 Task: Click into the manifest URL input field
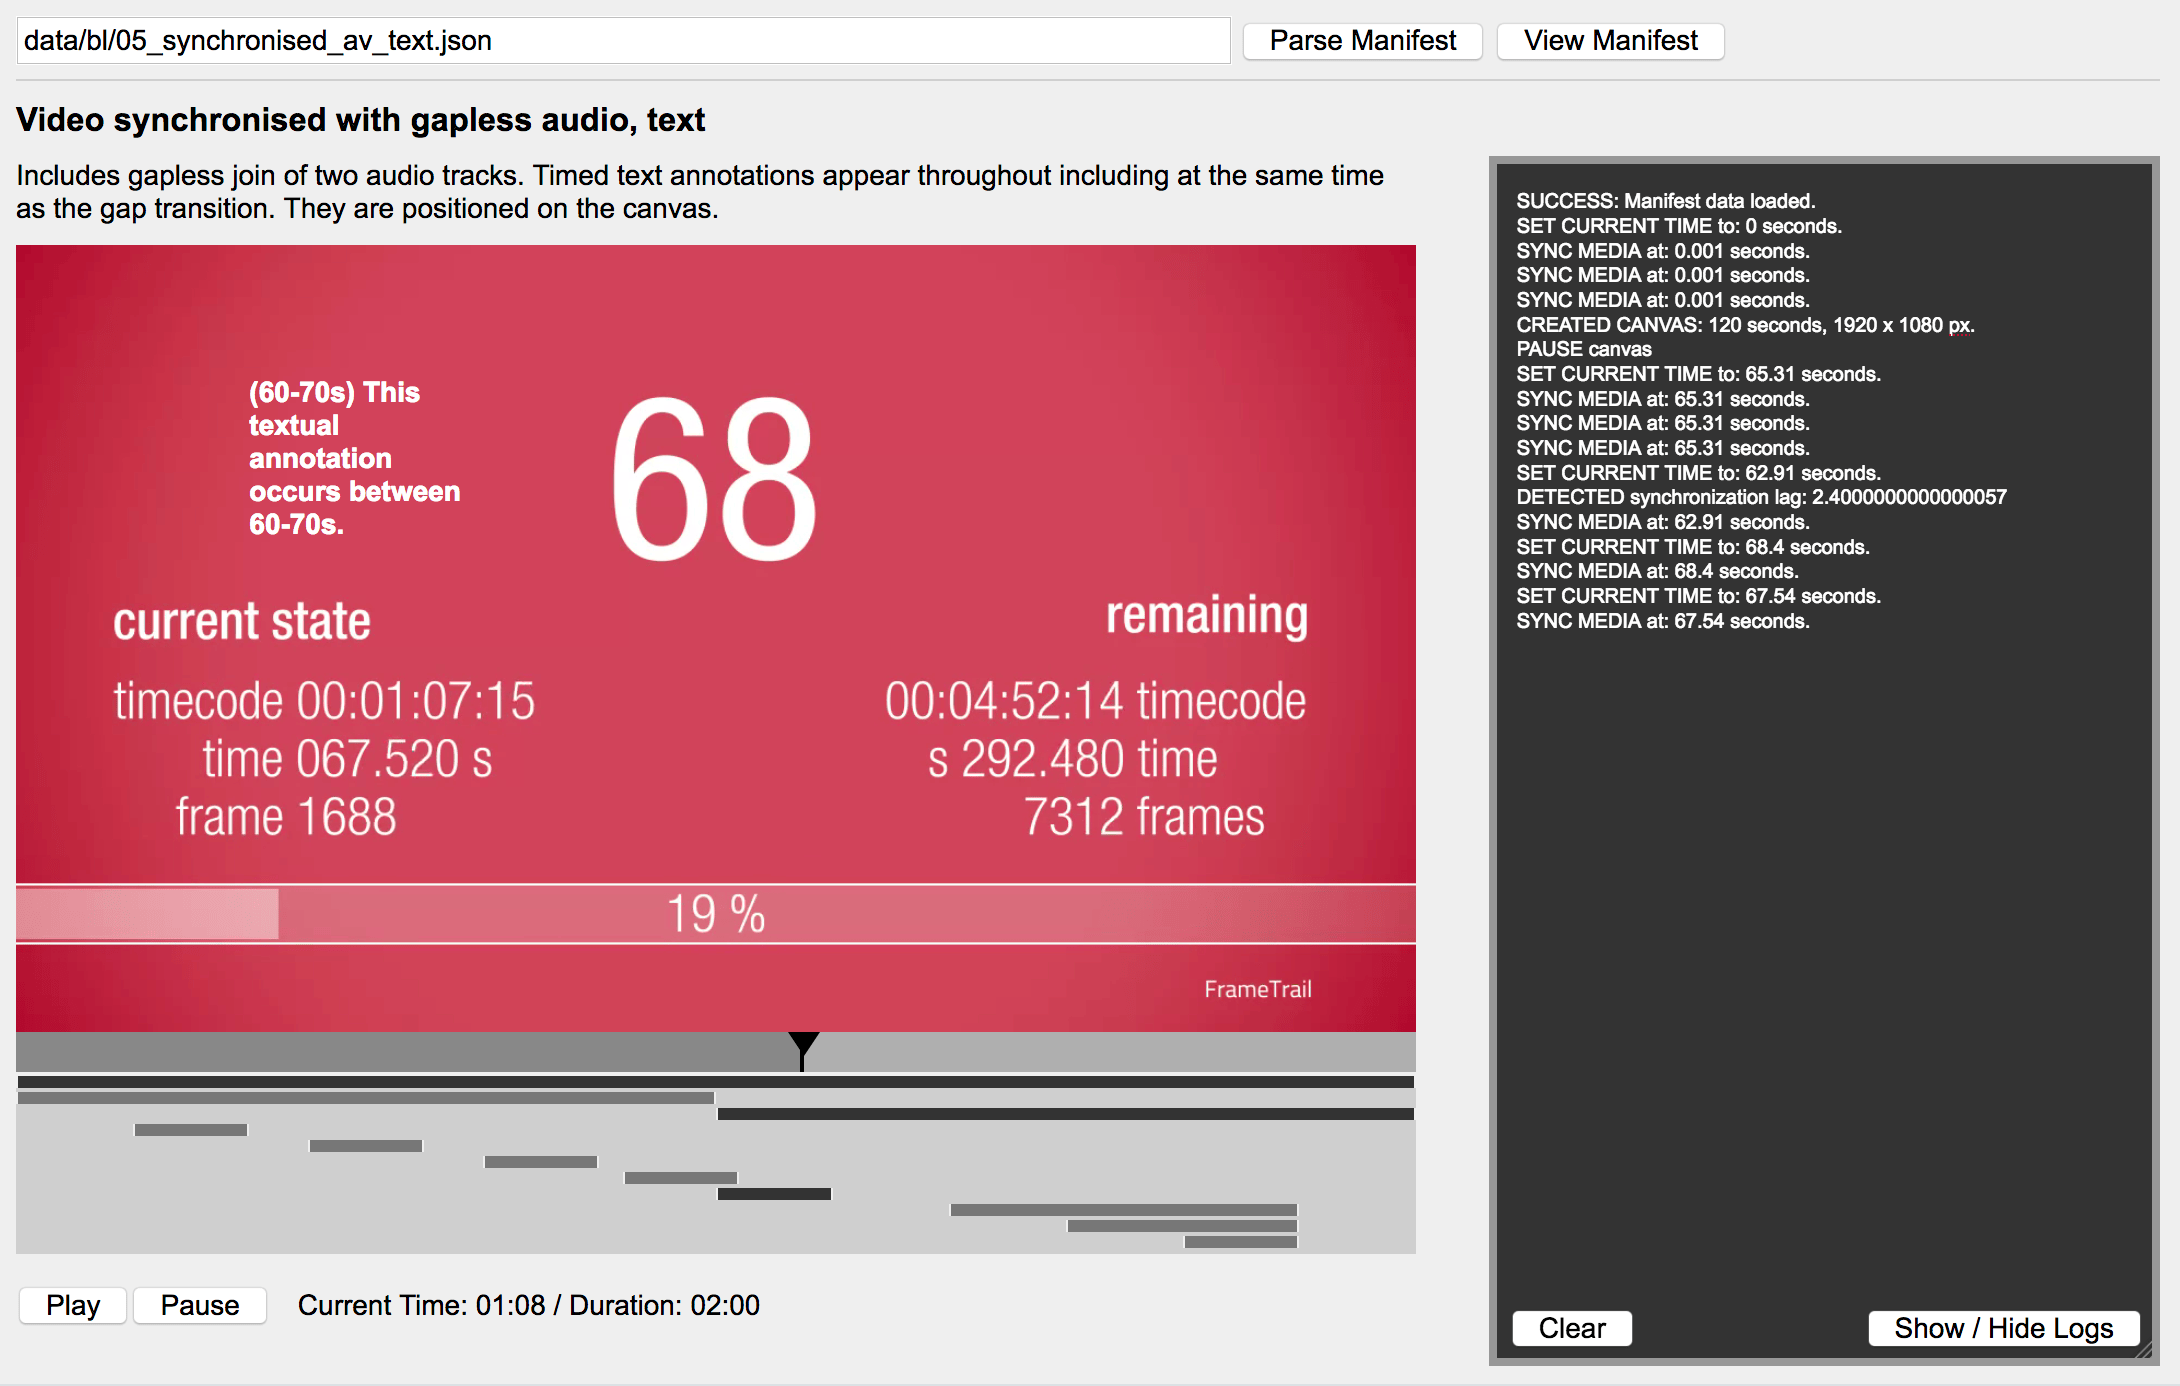[622, 41]
